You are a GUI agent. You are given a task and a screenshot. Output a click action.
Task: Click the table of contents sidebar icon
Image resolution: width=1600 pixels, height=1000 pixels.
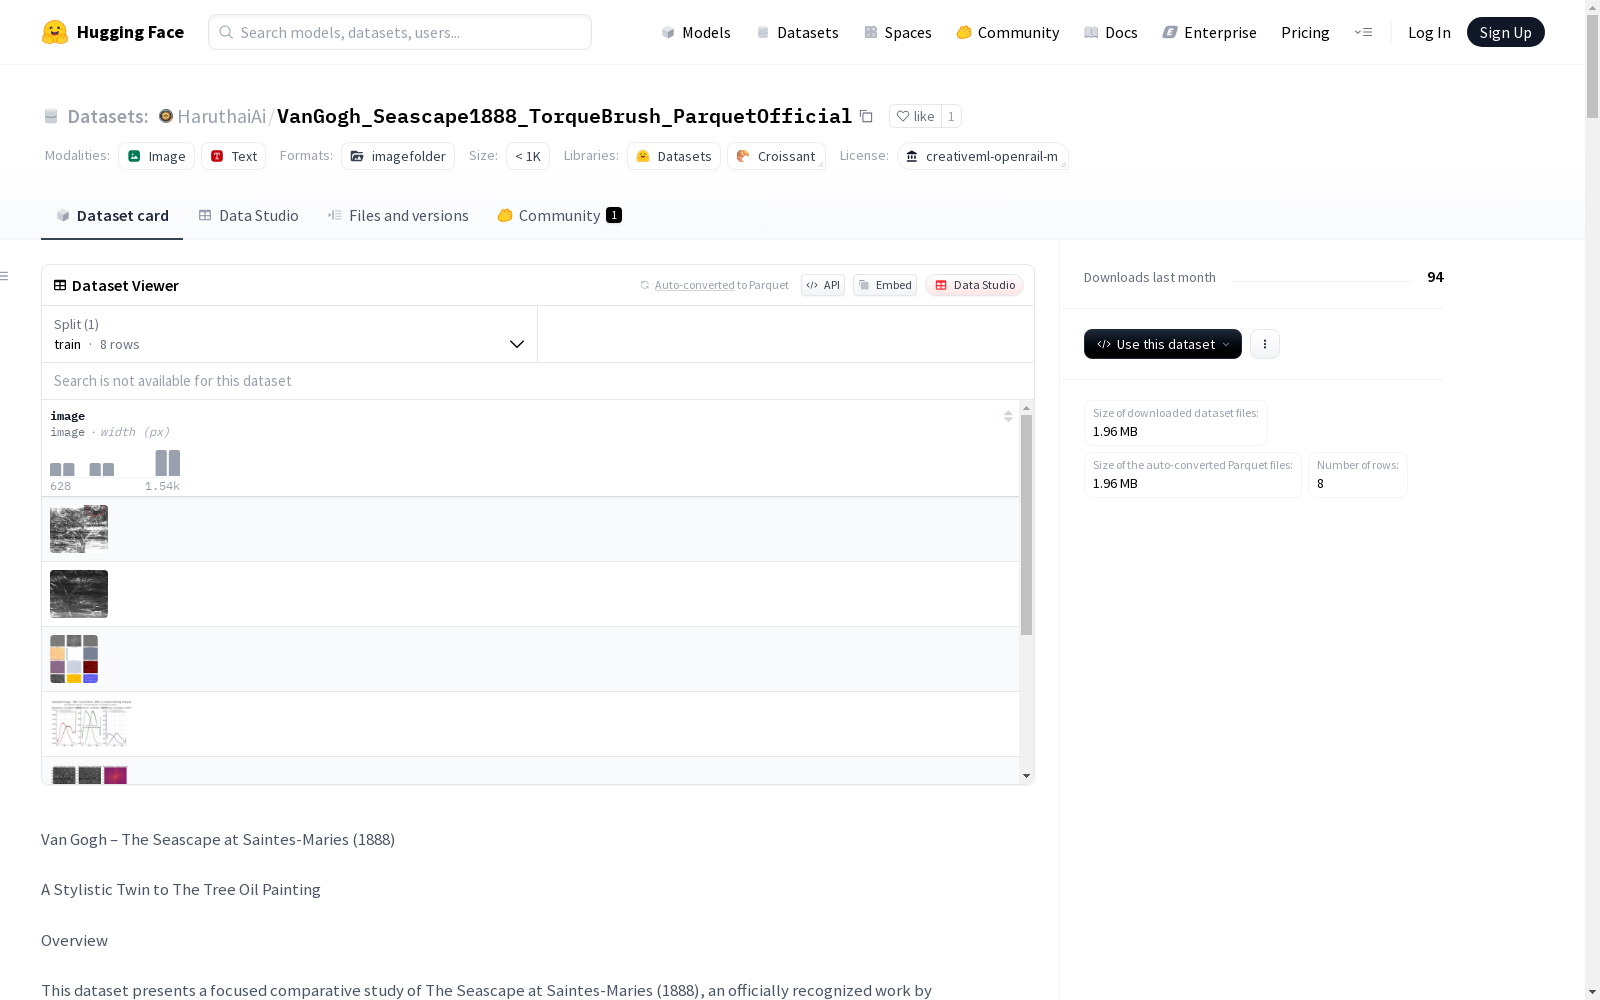(x=5, y=276)
